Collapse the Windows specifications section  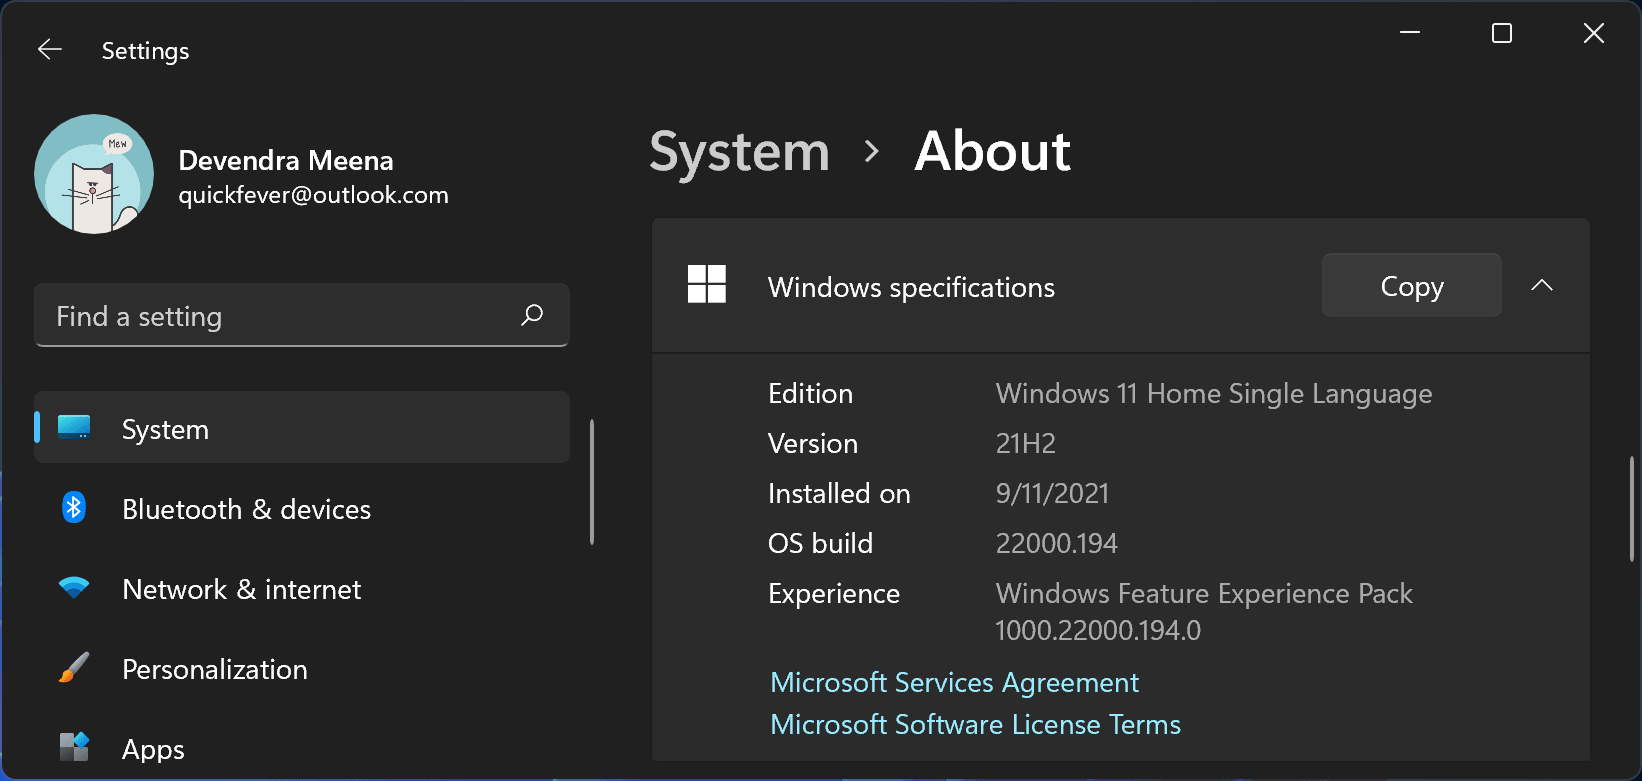1542,285
